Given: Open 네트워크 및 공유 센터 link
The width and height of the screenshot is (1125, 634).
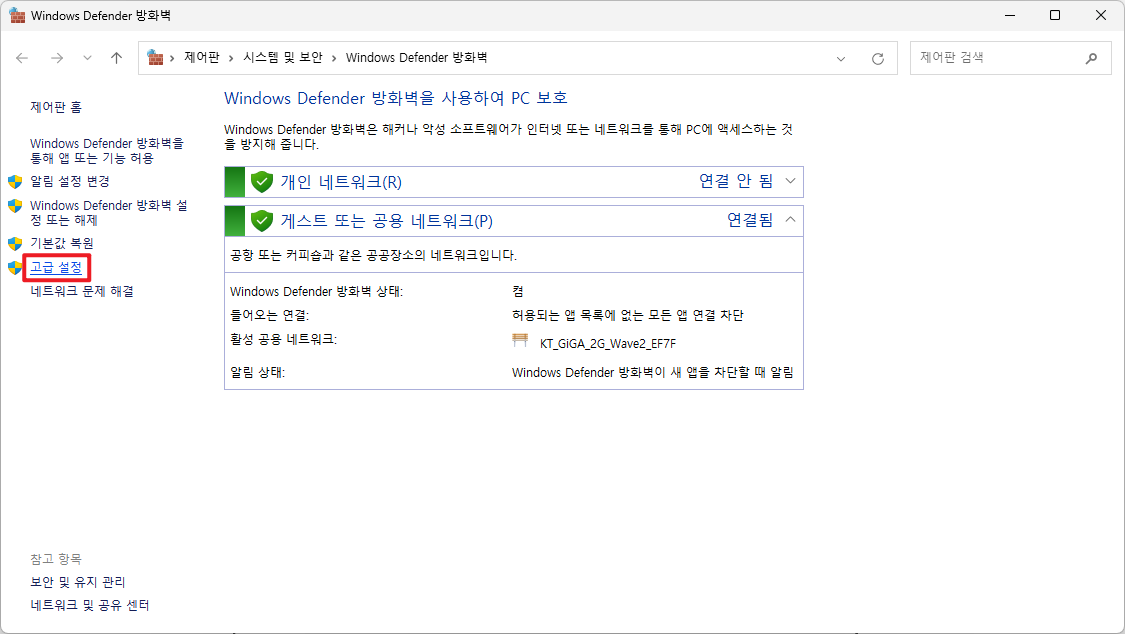Looking at the screenshot, I should 90,605.
